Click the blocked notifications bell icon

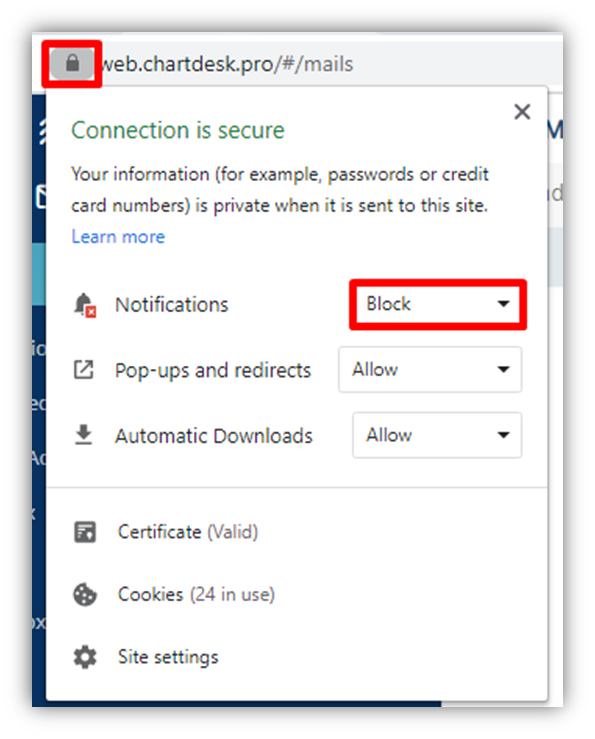pyautogui.click(x=85, y=305)
